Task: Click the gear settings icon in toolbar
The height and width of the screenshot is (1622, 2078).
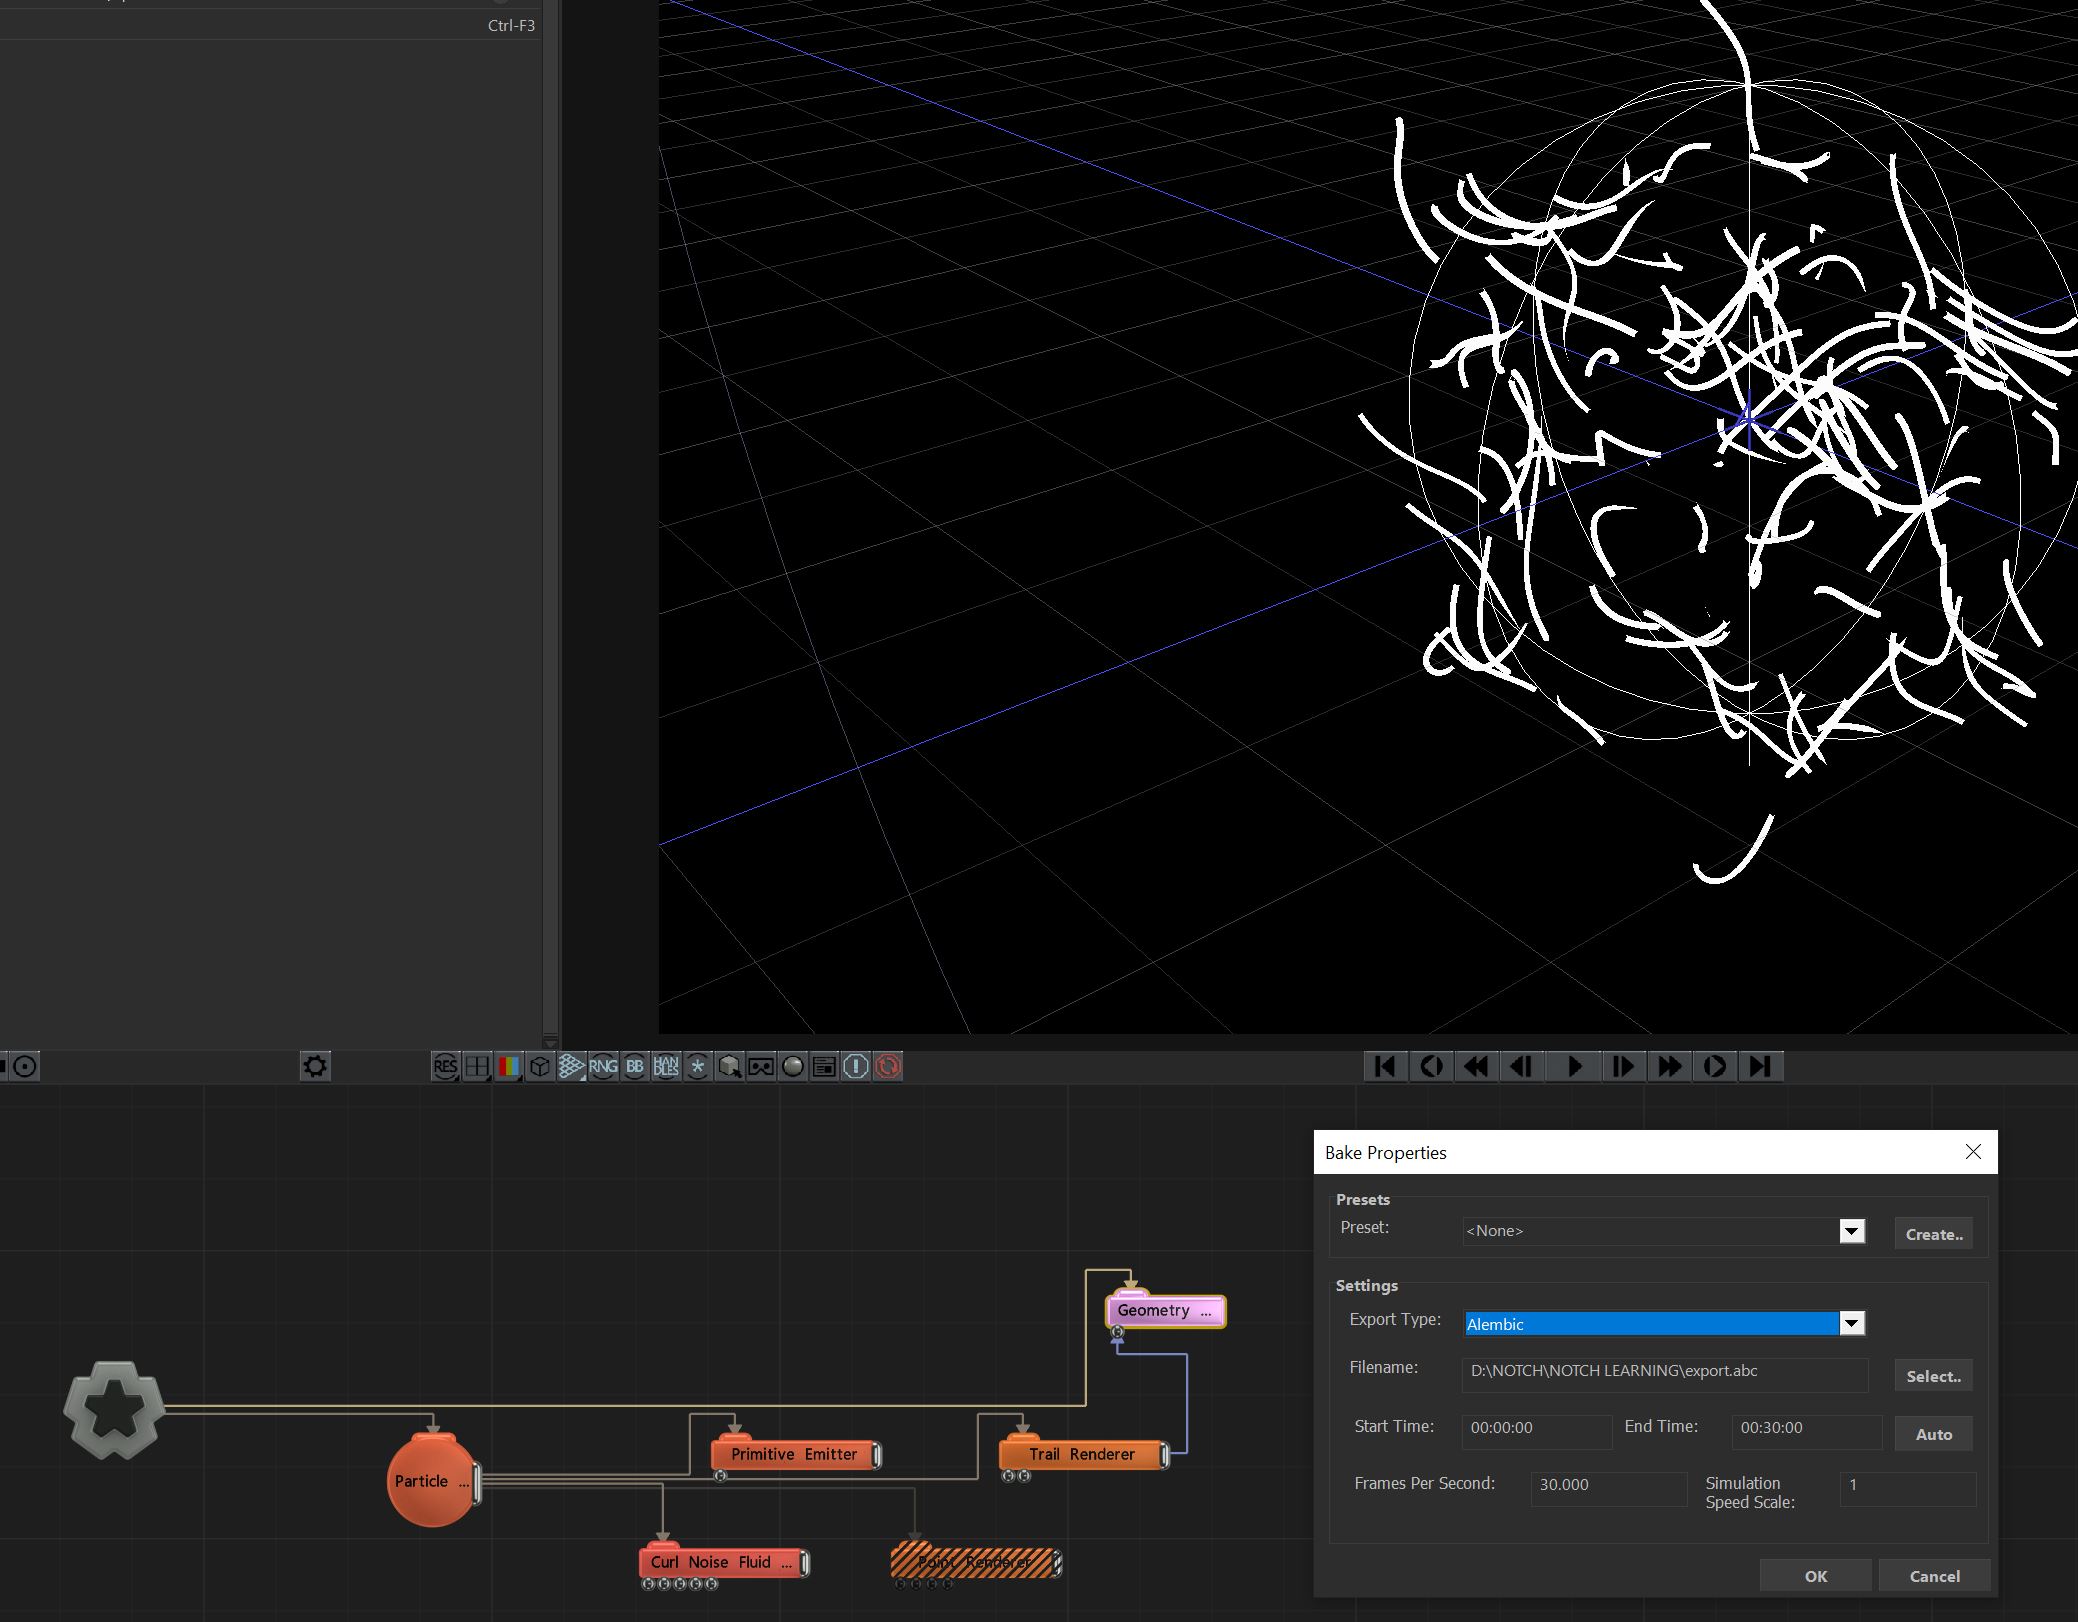Action: [315, 1066]
